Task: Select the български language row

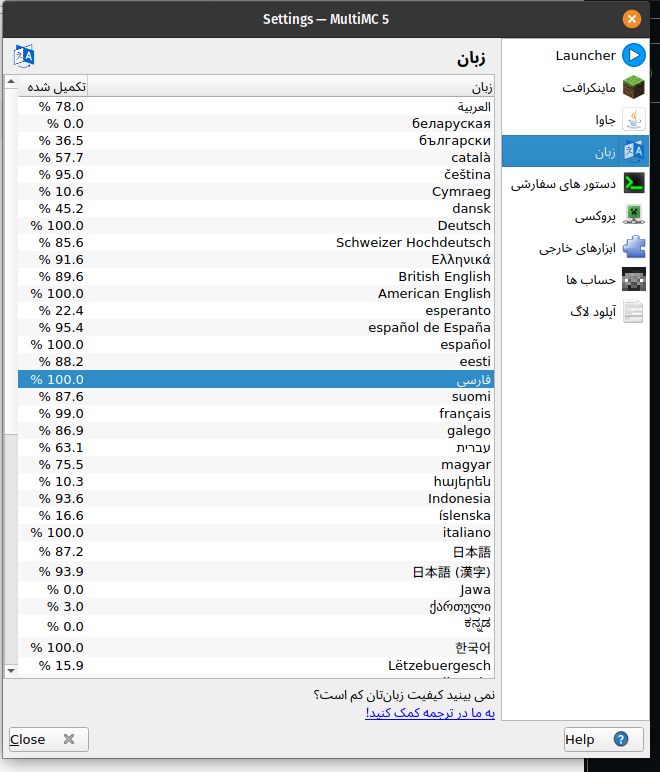Action: 256,140
